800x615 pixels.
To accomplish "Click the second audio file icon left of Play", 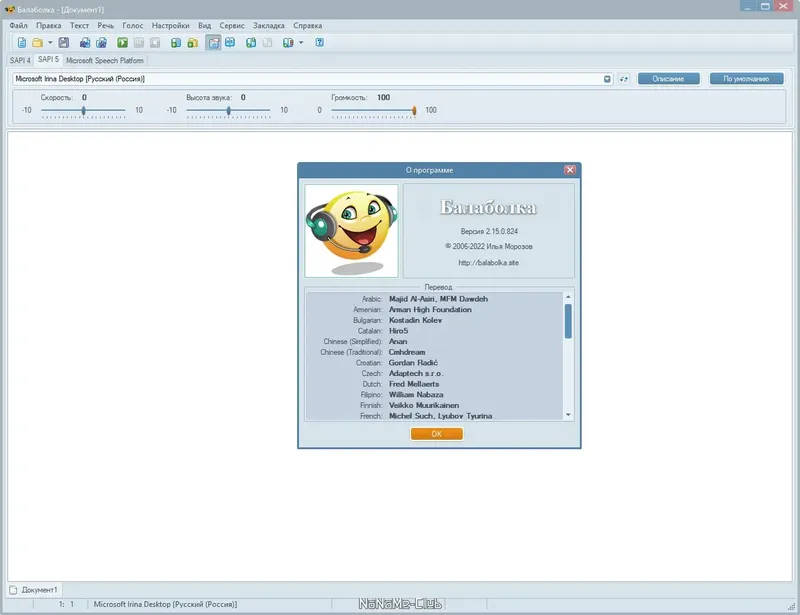I will (102, 43).
